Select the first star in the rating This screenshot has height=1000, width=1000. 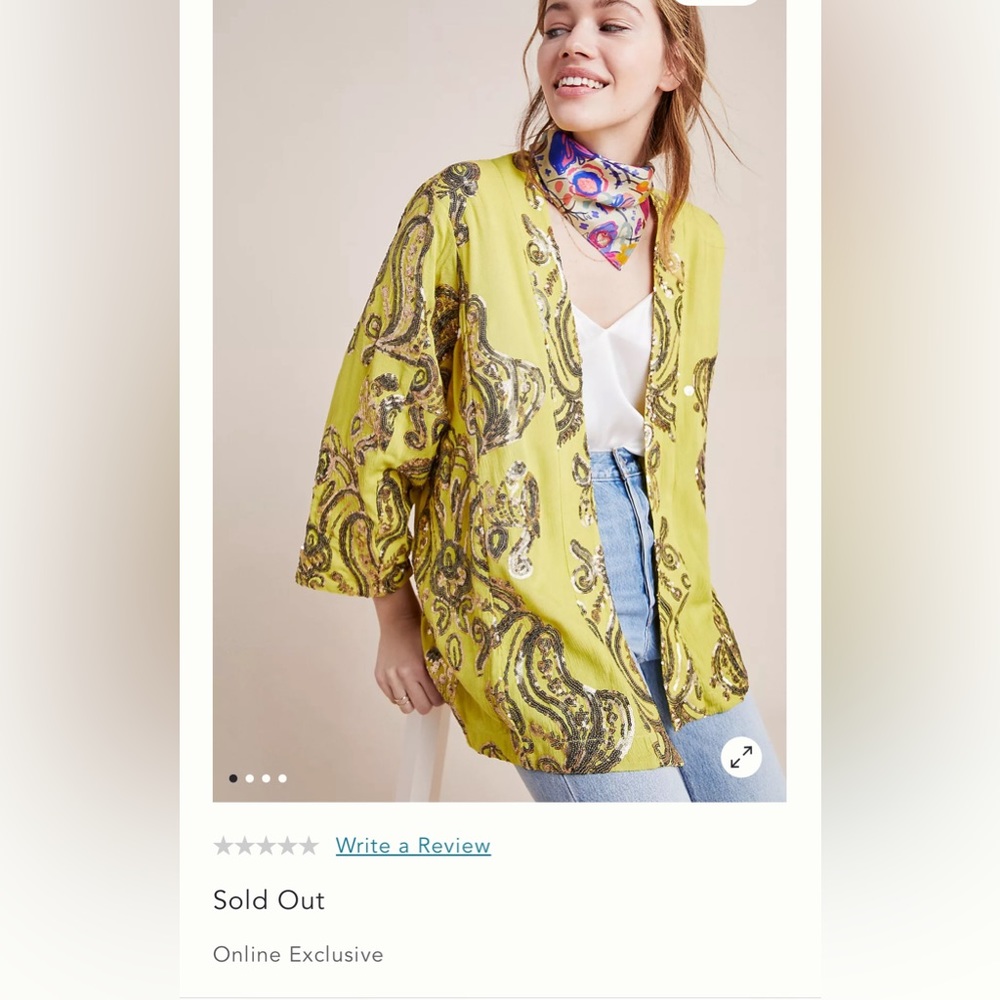(223, 847)
